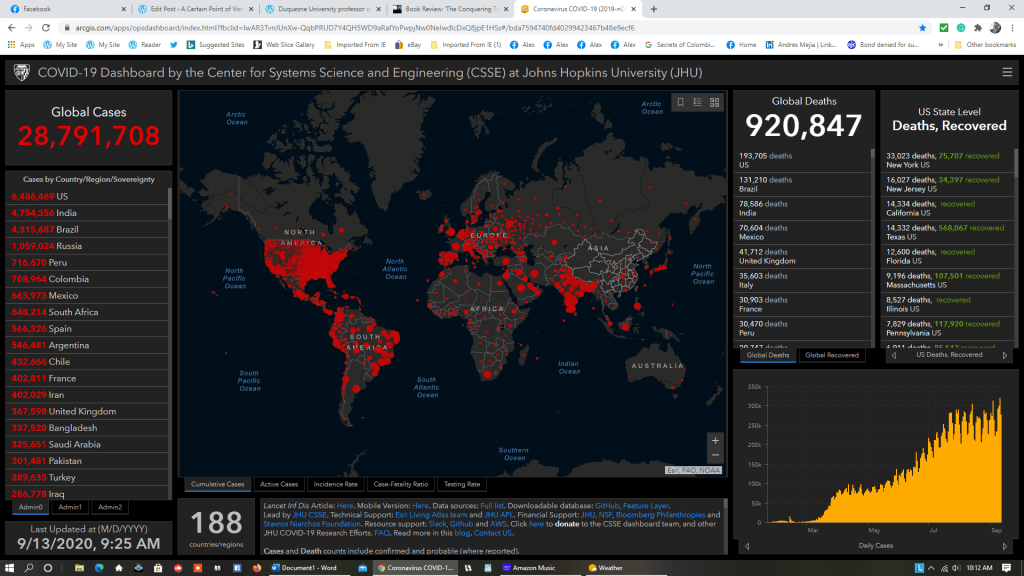Switch to the Active Cases tab
The height and width of the screenshot is (576, 1024).
click(279, 484)
